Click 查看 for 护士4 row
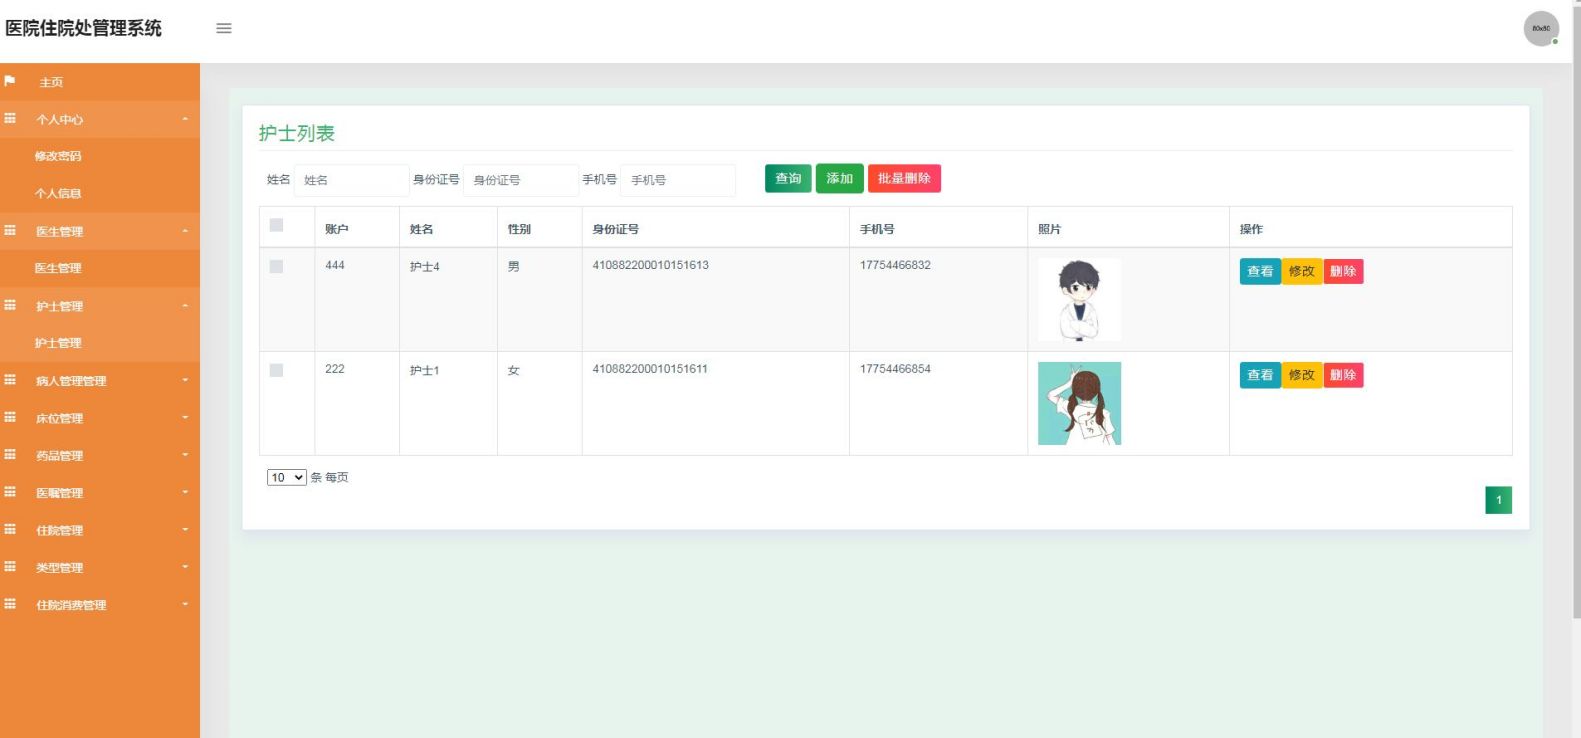The image size is (1581, 738). [1260, 271]
